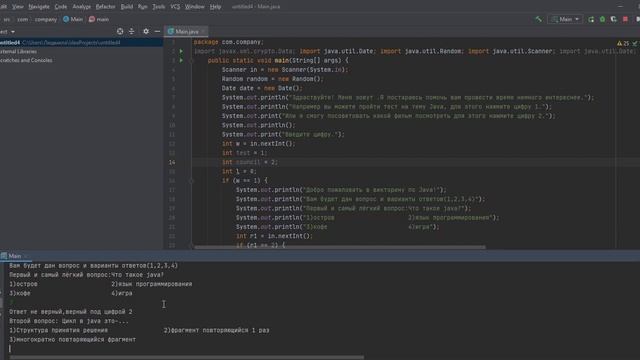Open Project panel settings gear
This screenshot has height=360, width=640.
pyautogui.click(x=146, y=31)
